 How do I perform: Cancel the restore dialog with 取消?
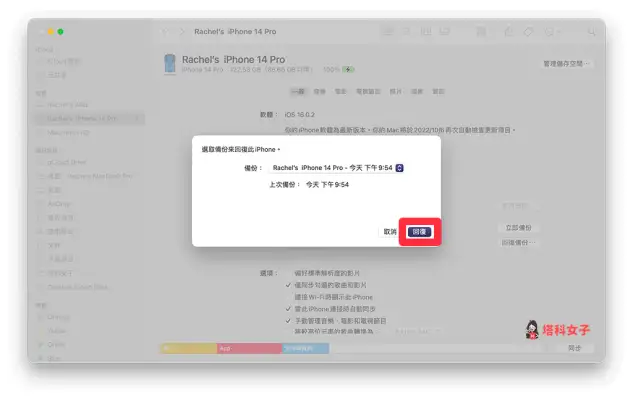tap(390, 232)
